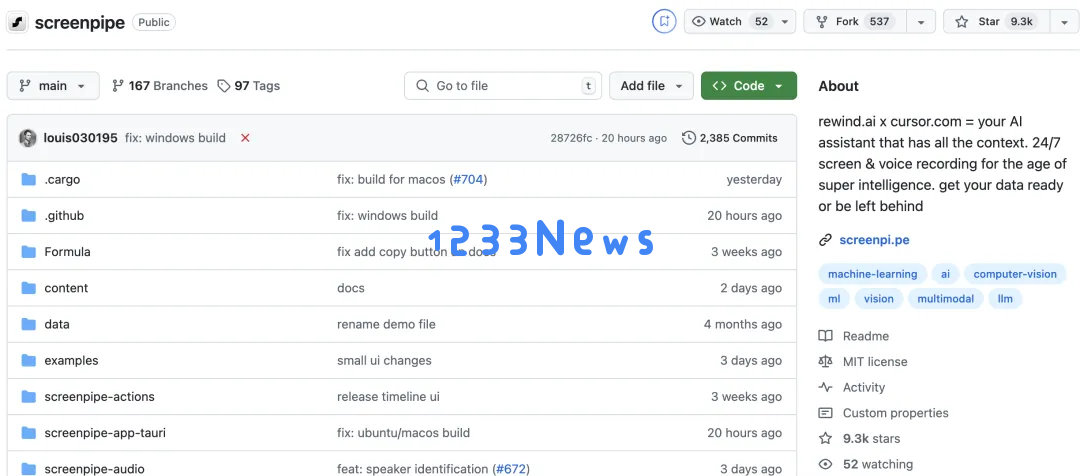Select the ai topic tag

click(x=946, y=274)
